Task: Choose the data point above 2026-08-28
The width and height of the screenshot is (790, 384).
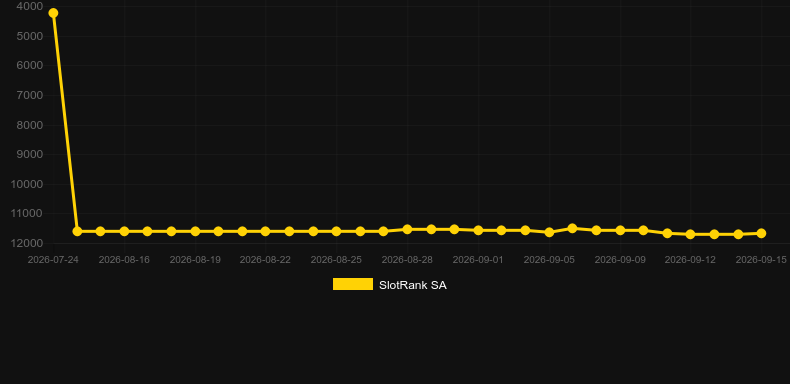Action: pyautogui.click(x=407, y=229)
